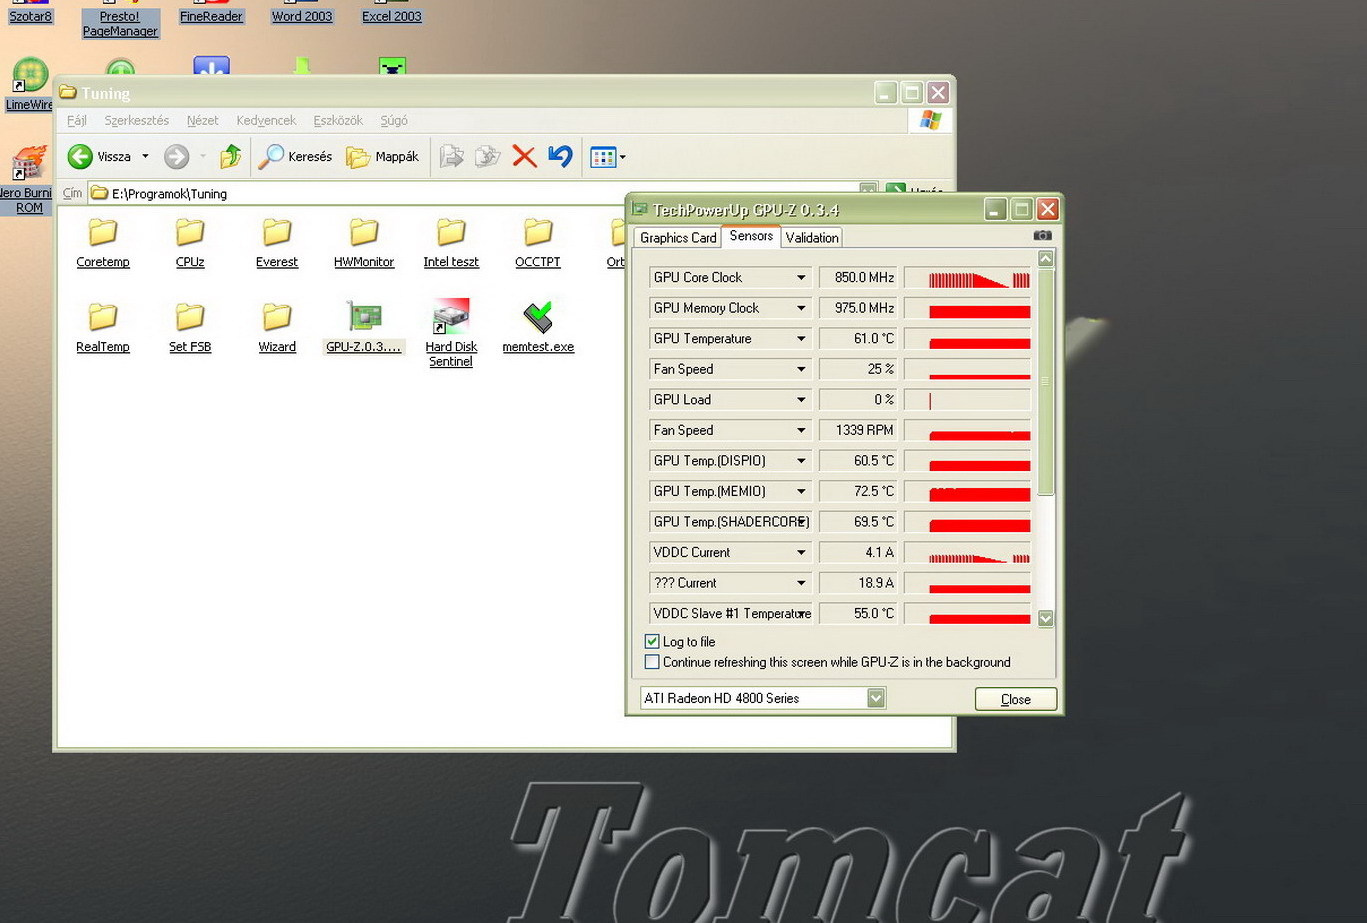Open the LimeWire desktop shortcut

click(x=29, y=85)
